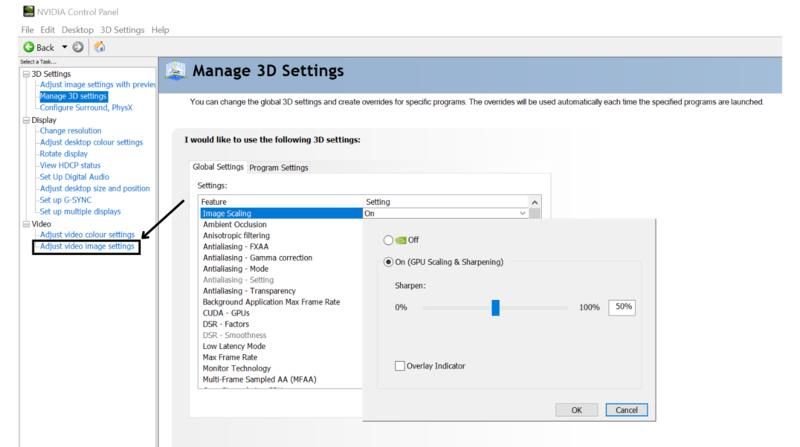
Task: Collapse the Display tree node
Action: pyautogui.click(x=25, y=119)
